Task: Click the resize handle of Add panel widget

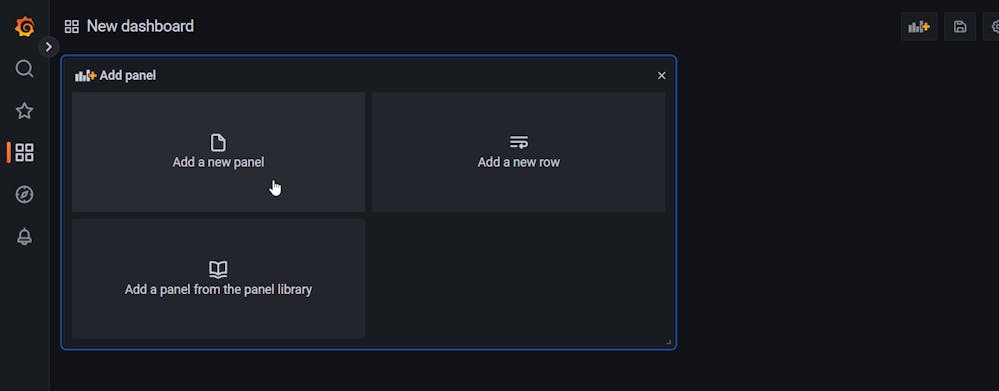Action: coord(668,342)
